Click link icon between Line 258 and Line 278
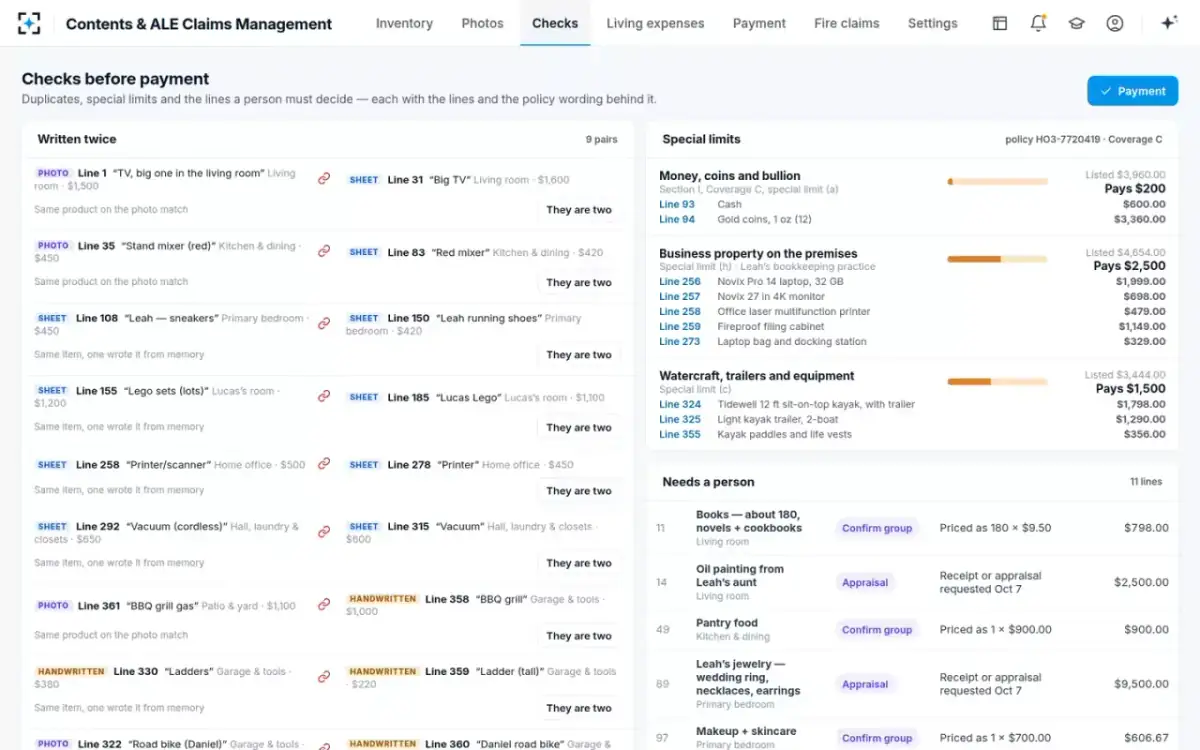 click(x=324, y=464)
